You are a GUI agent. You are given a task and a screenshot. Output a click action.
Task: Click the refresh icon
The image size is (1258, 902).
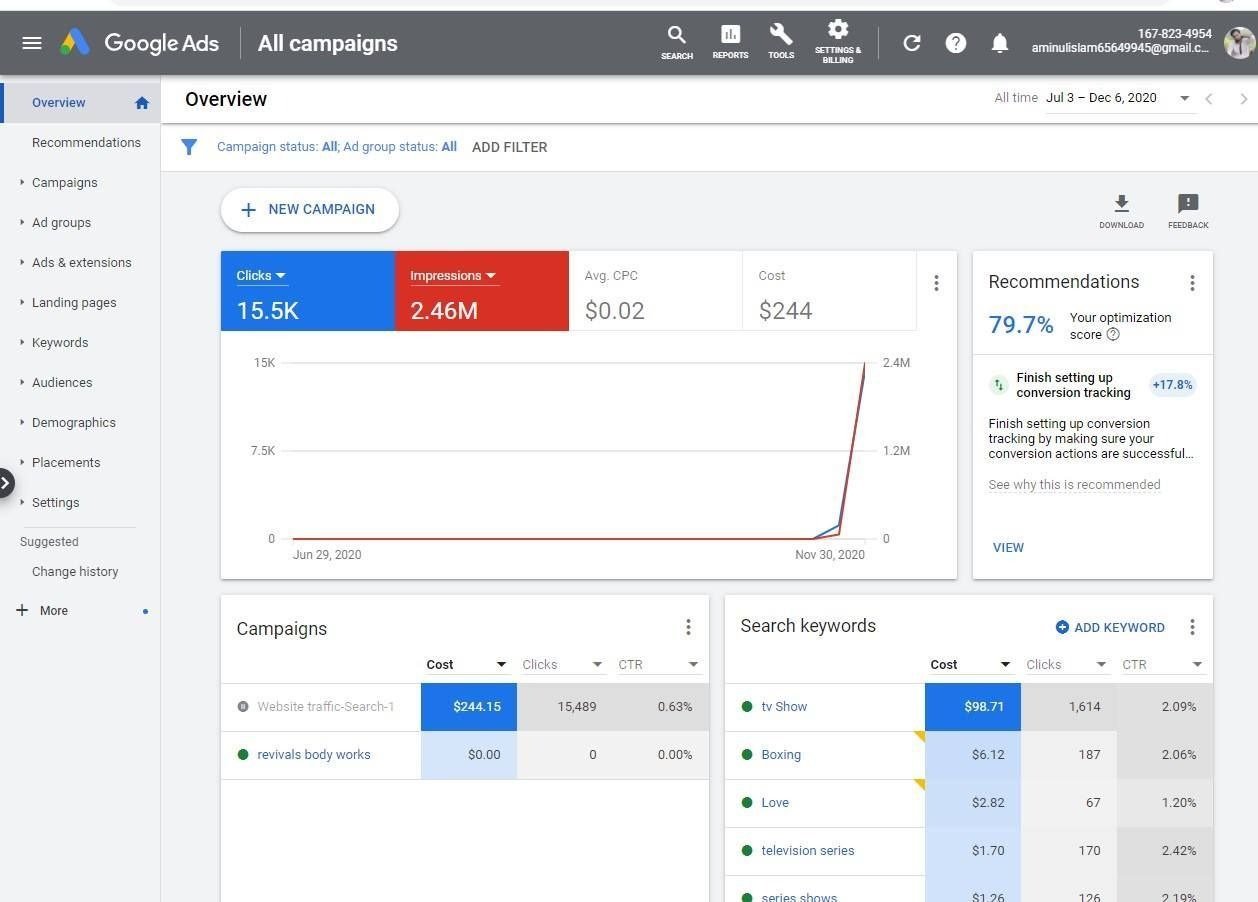[911, 43]
